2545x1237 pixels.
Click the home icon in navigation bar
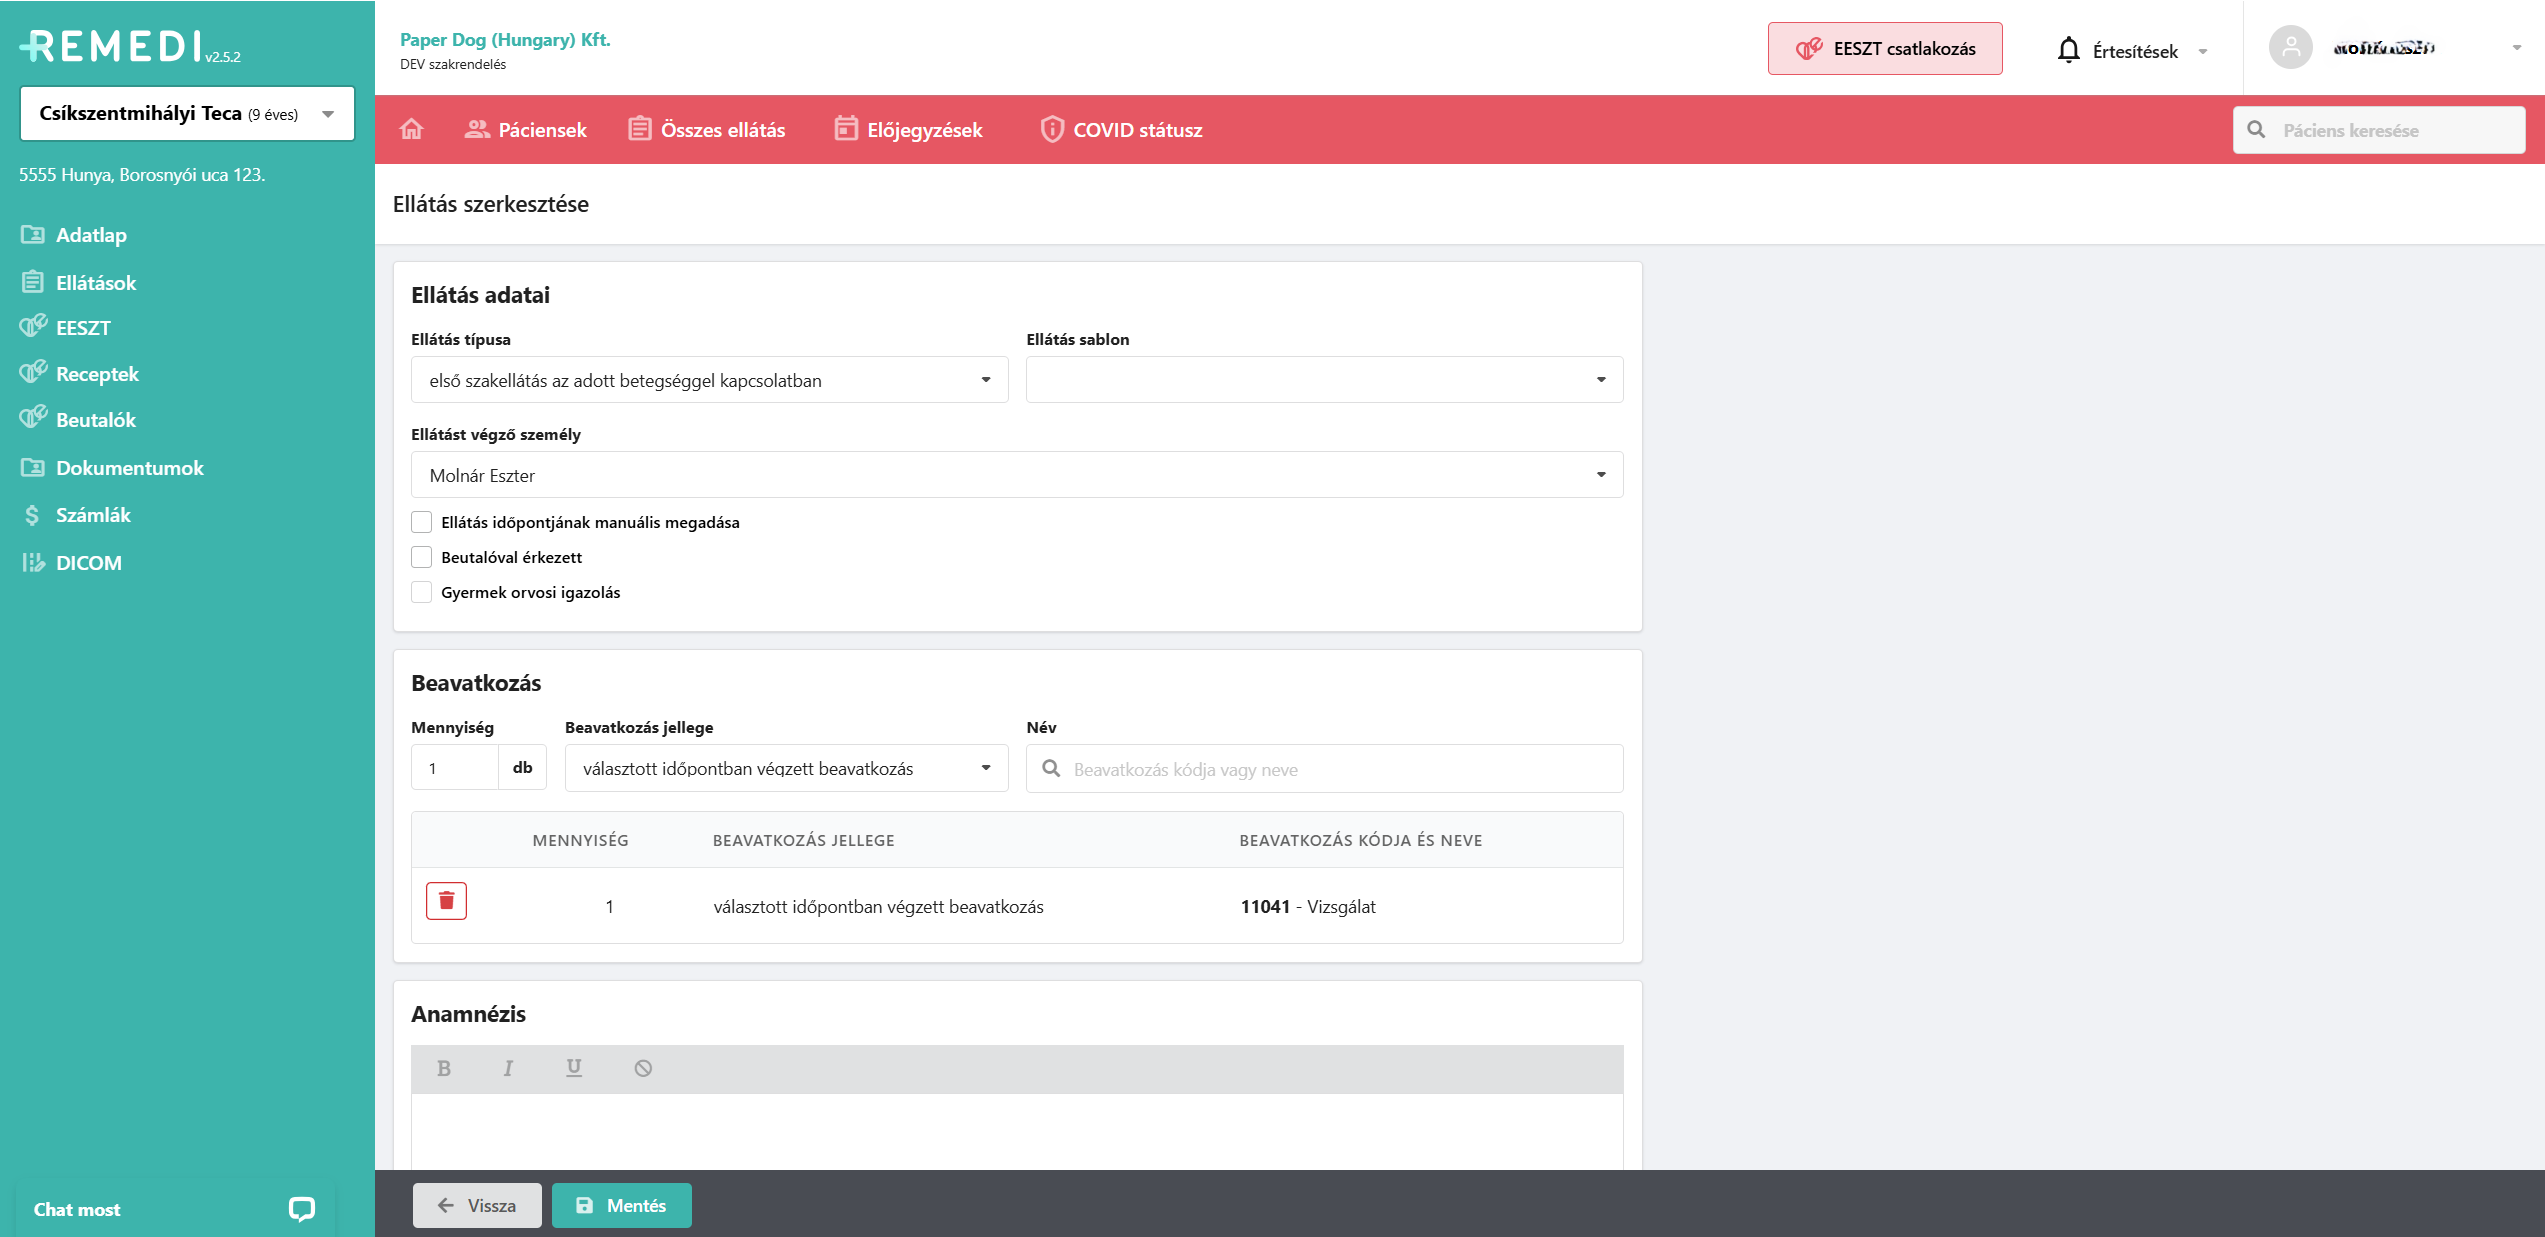411,130
